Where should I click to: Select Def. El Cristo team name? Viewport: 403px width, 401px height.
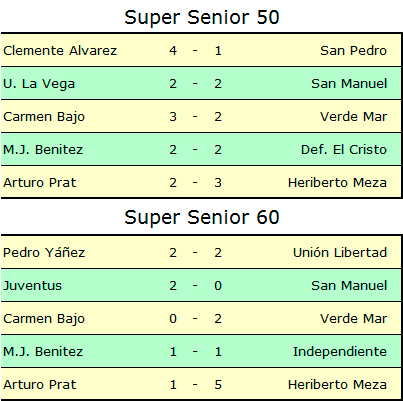[344, 150]
